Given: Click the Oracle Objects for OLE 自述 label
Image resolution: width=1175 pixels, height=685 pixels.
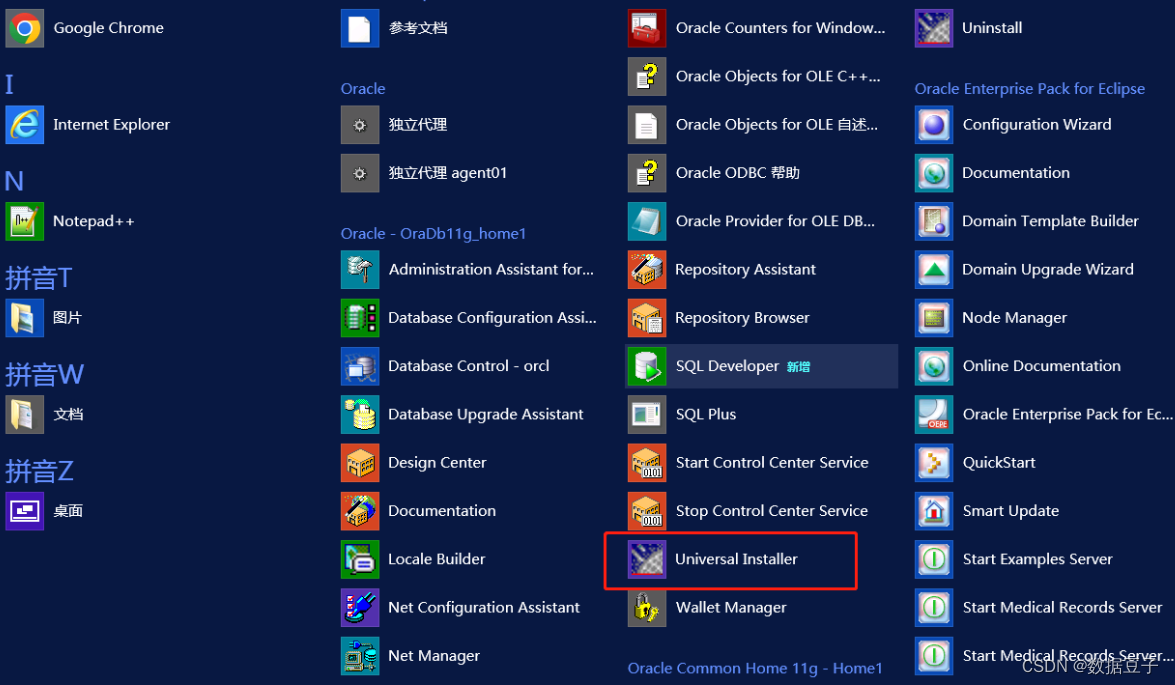Looking at the screenshot, I should 776,124.
